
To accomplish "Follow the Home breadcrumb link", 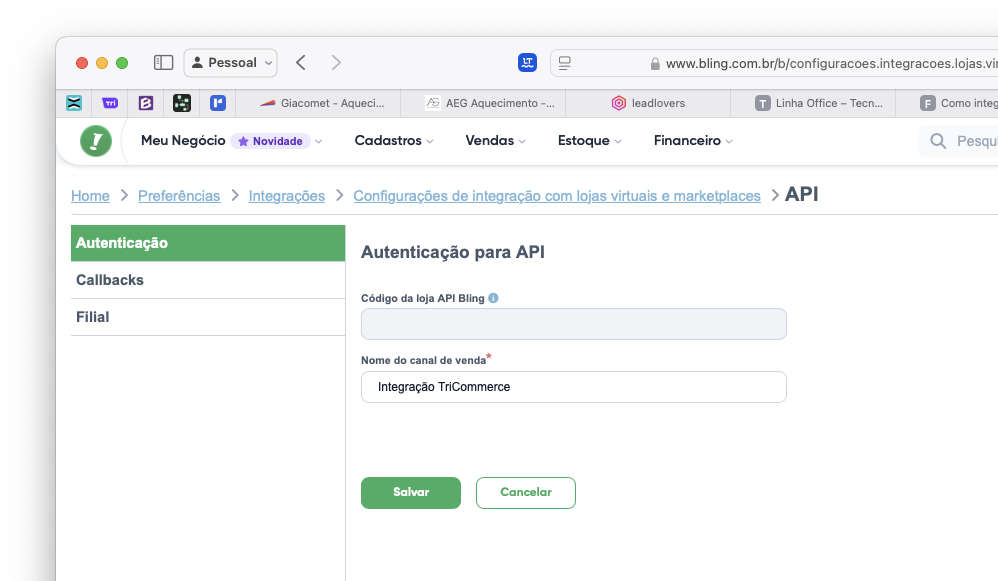I will pos(90,196).
